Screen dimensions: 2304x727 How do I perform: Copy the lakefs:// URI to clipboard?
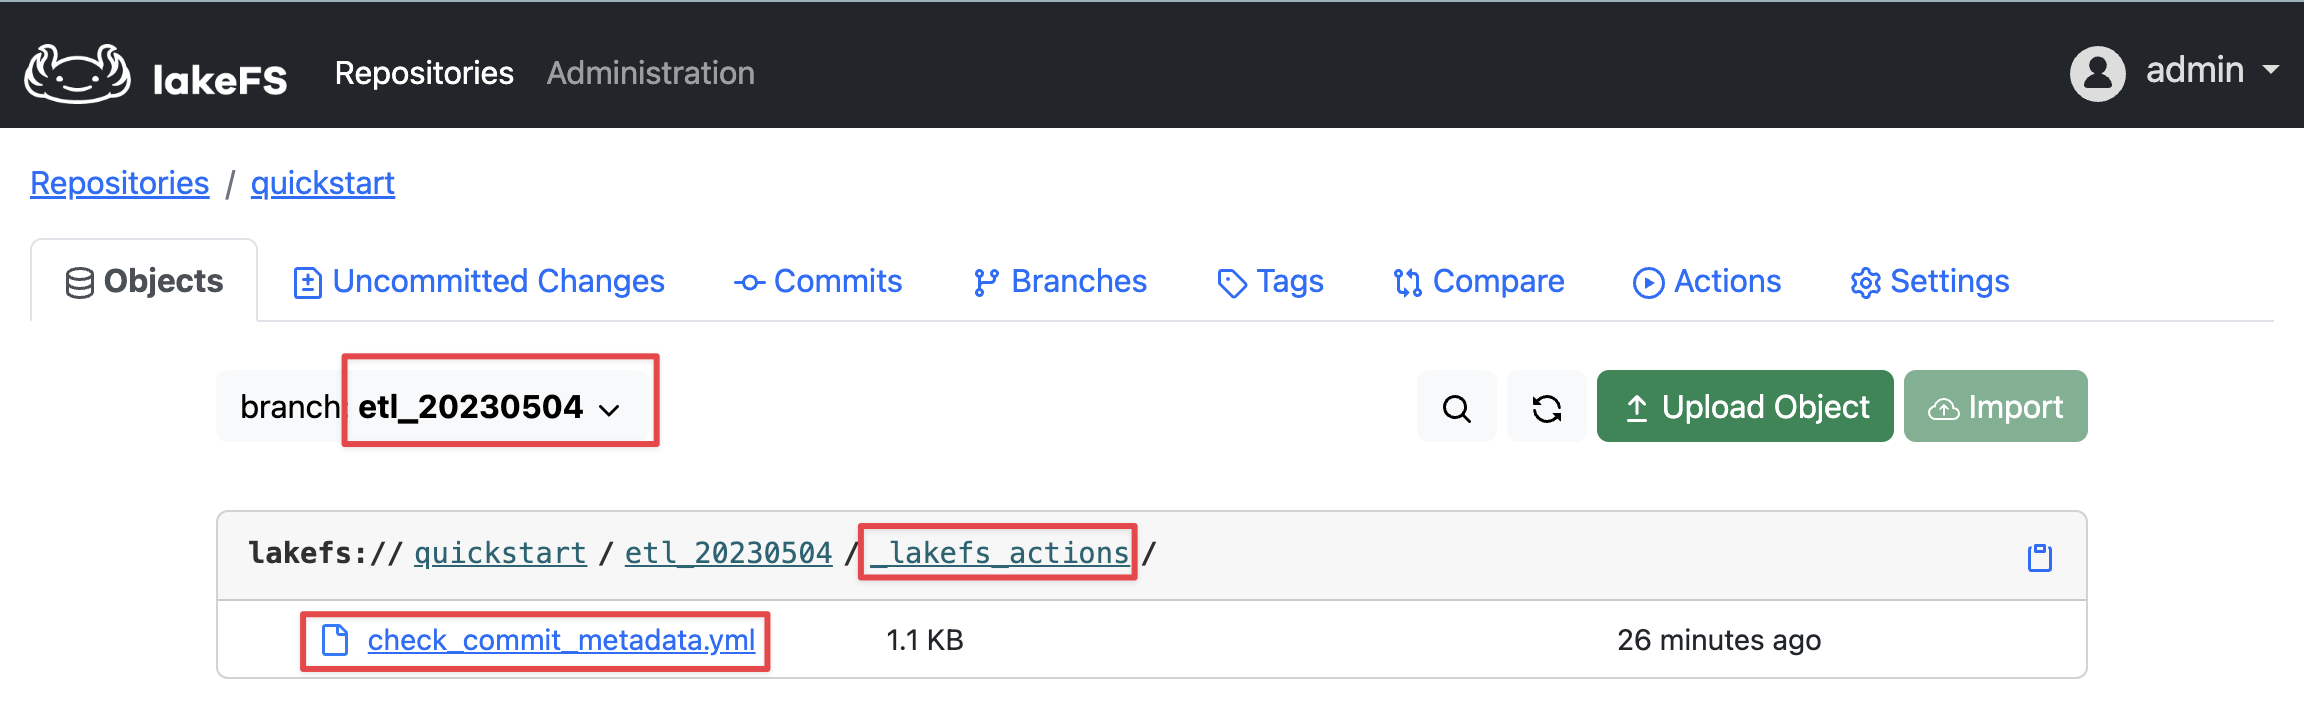[2038, 556]
